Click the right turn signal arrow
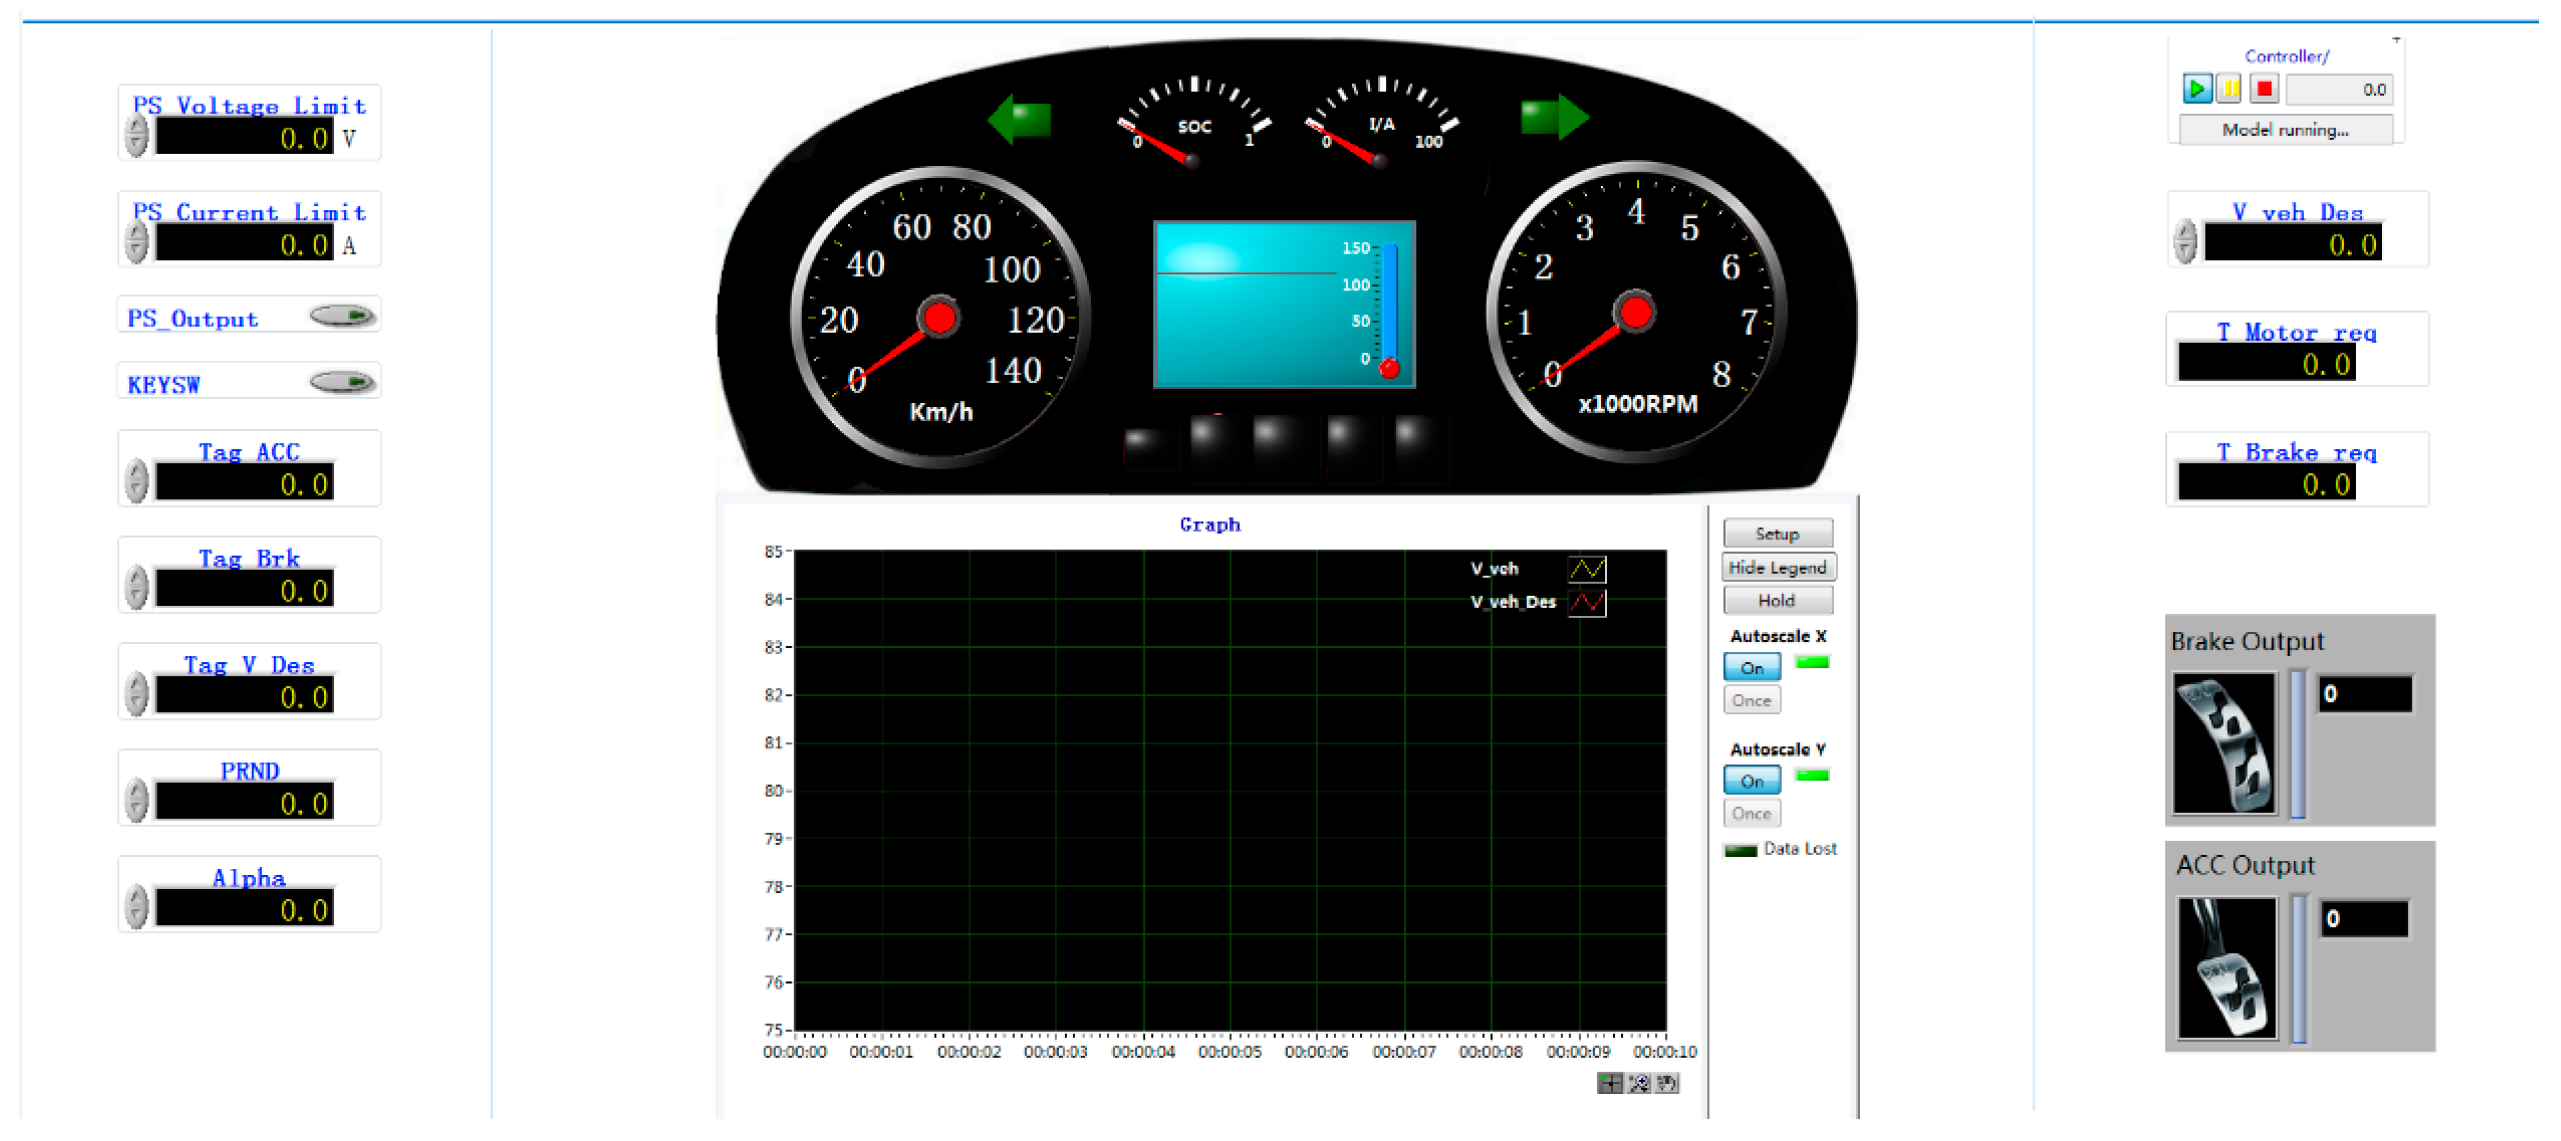Viewport: 2561px width, 1141px height. [x=1553, y=117]
